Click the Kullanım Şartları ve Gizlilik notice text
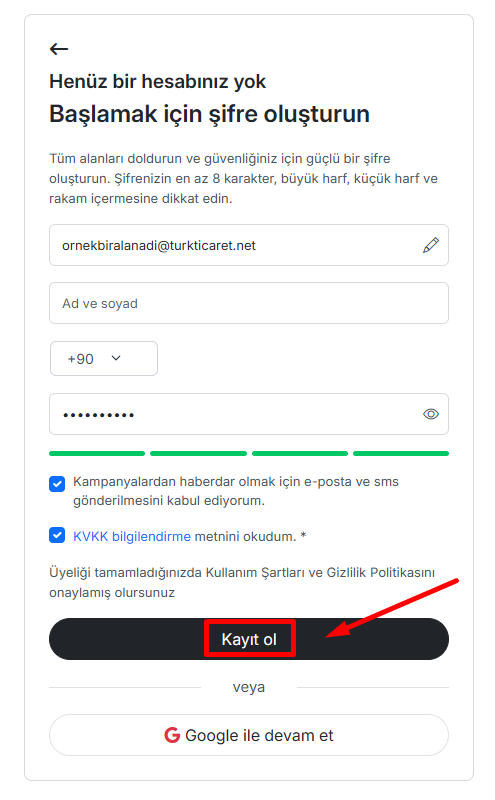Image resolution: width=495 pixels, height=800 pixels. coord(242,583)
